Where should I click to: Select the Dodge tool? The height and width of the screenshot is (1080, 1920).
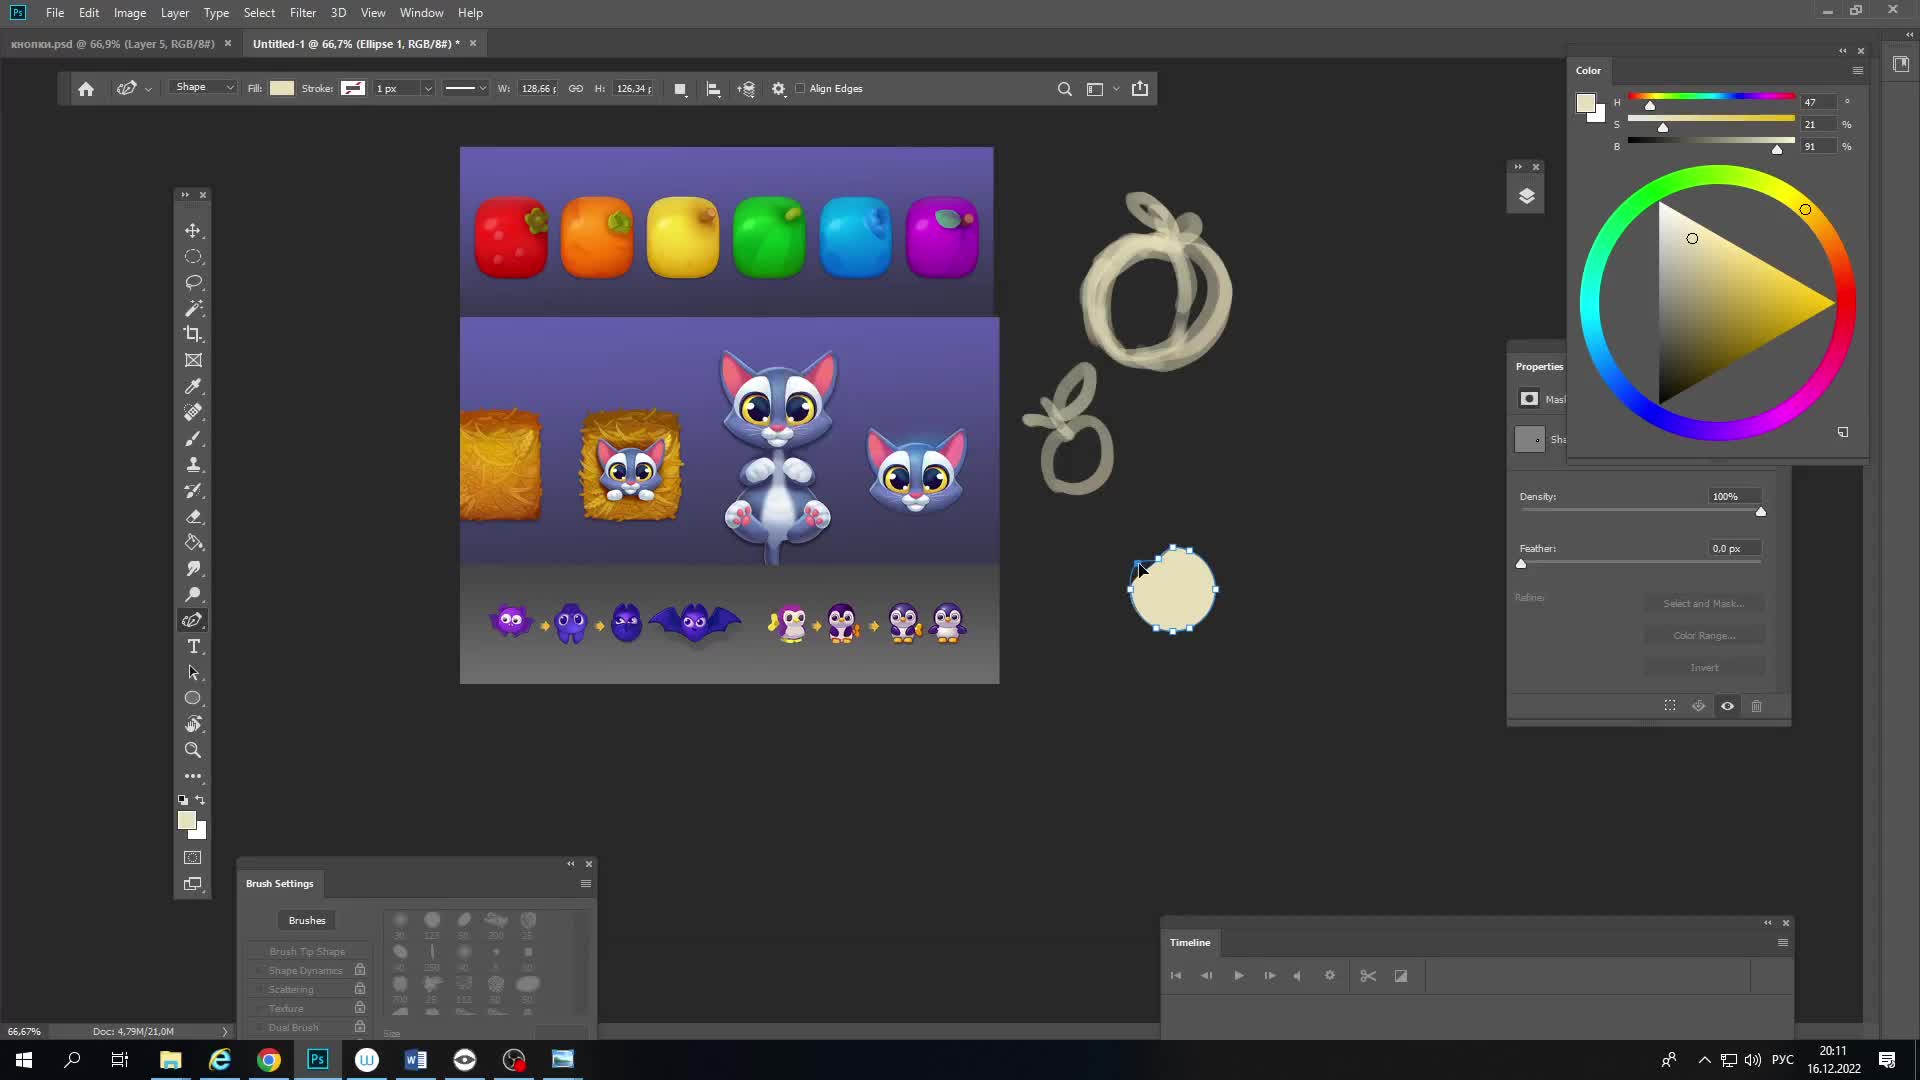point(193,594)
